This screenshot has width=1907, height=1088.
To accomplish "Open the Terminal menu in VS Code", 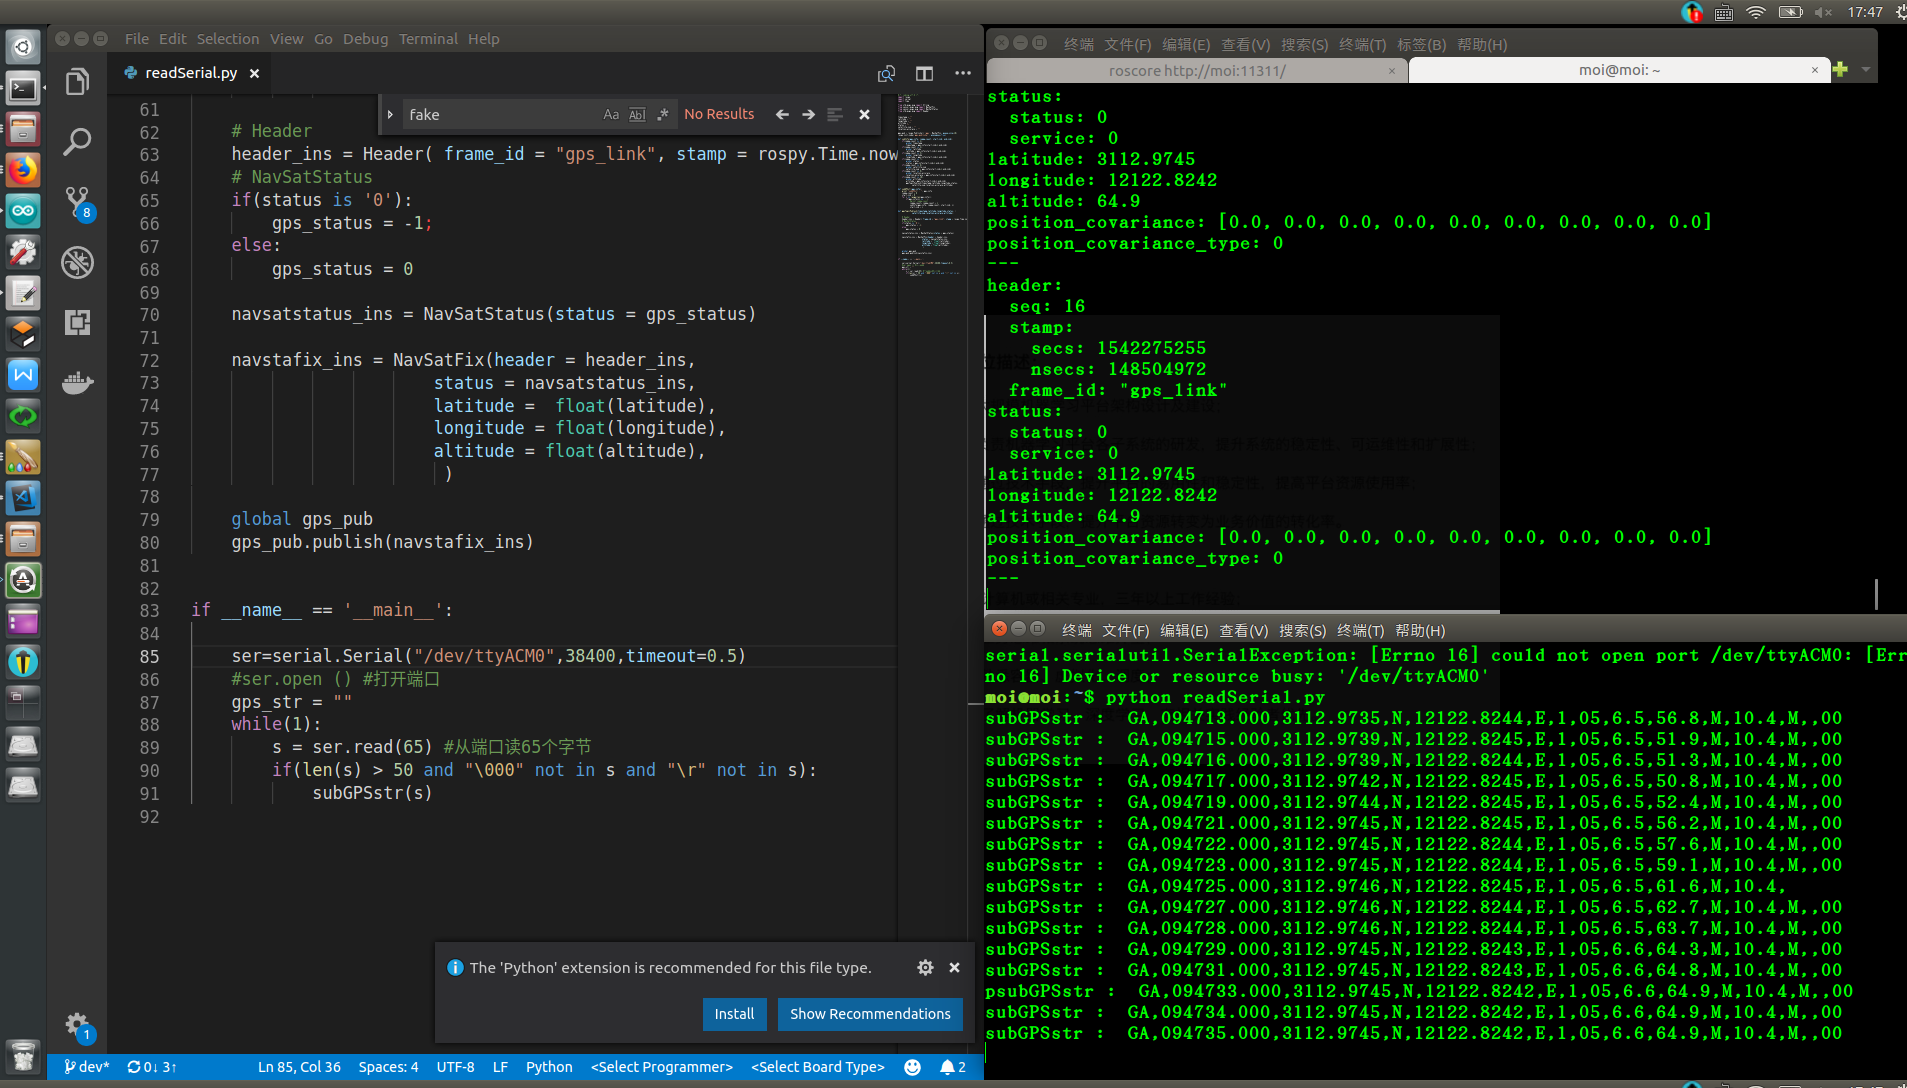I will click(428, 39).
